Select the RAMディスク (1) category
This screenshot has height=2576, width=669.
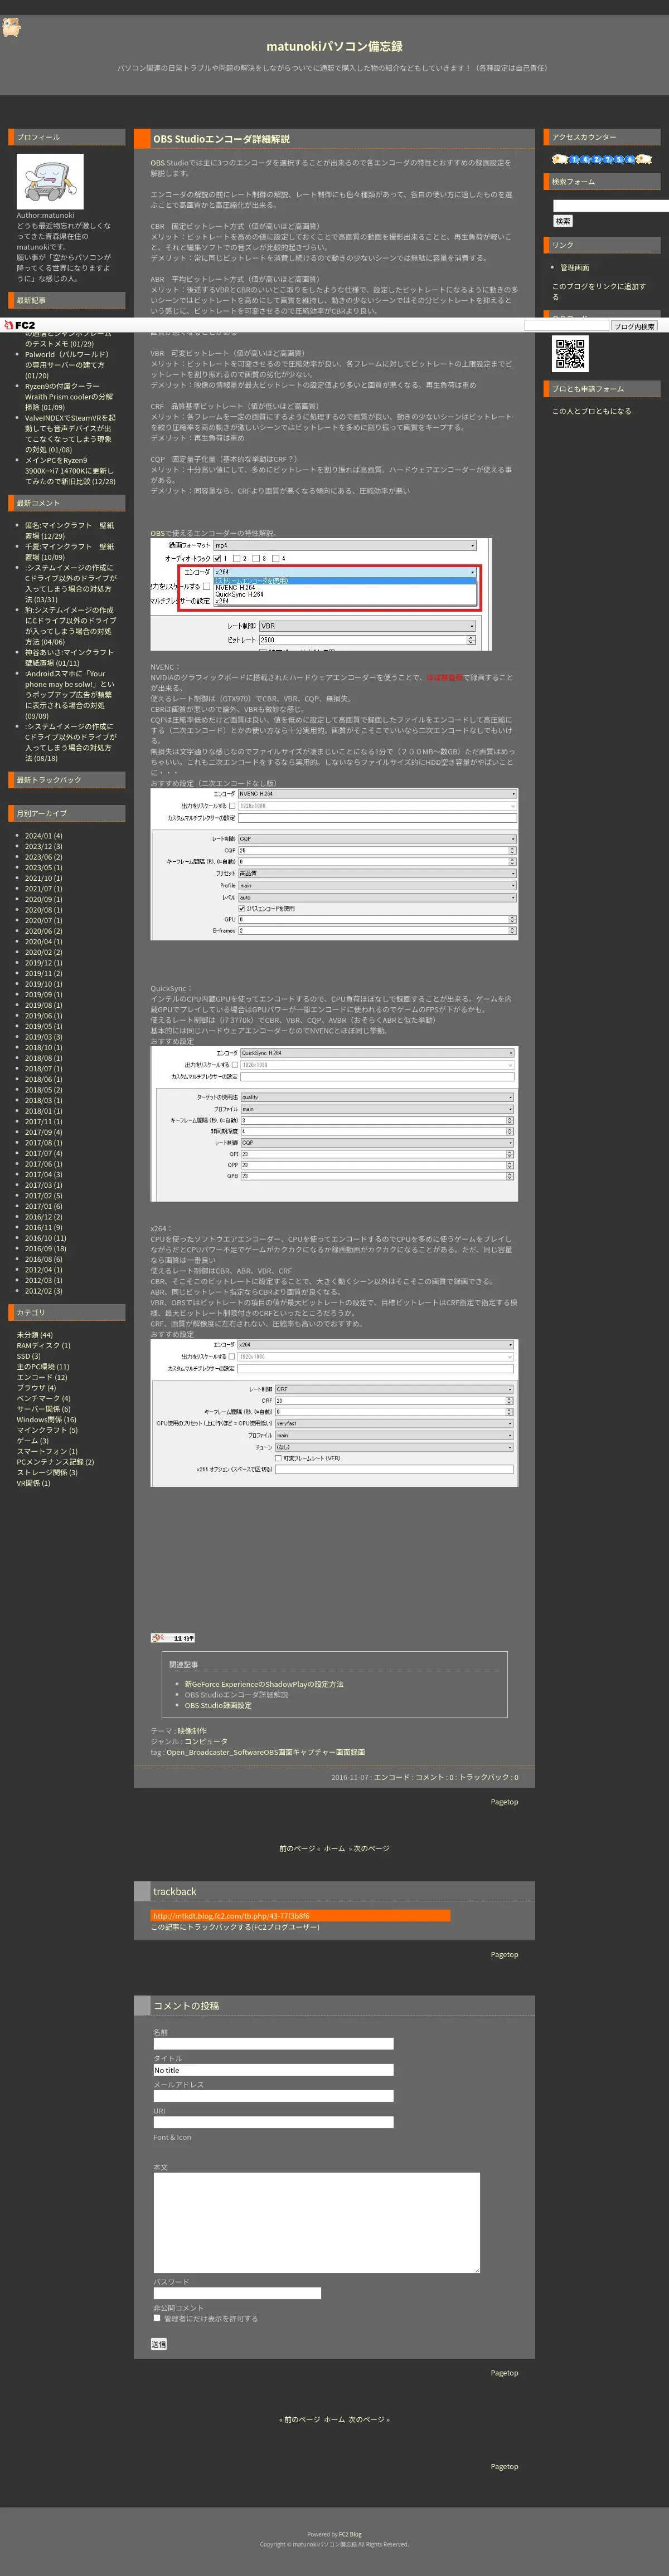coord(43,1345)
